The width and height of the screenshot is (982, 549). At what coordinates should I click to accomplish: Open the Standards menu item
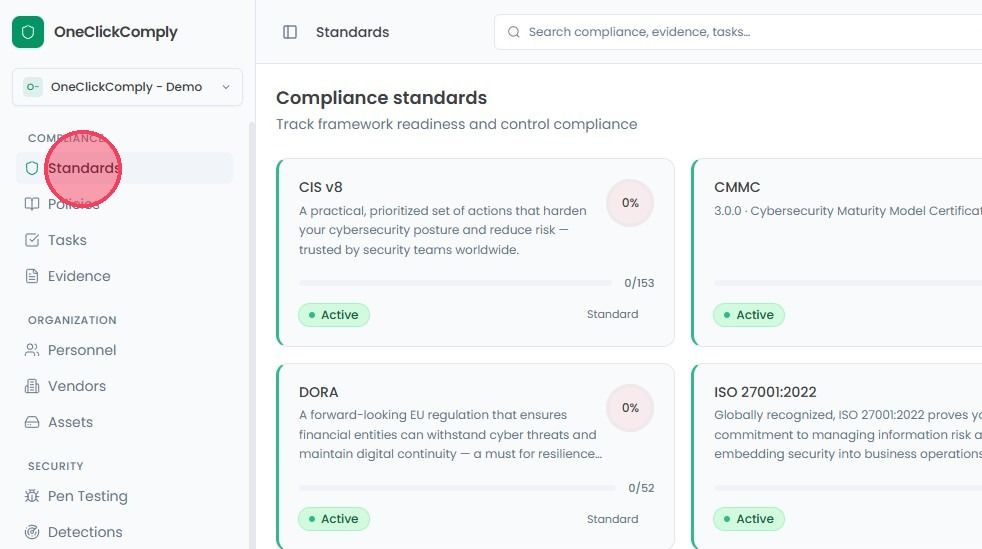point(125,168)
